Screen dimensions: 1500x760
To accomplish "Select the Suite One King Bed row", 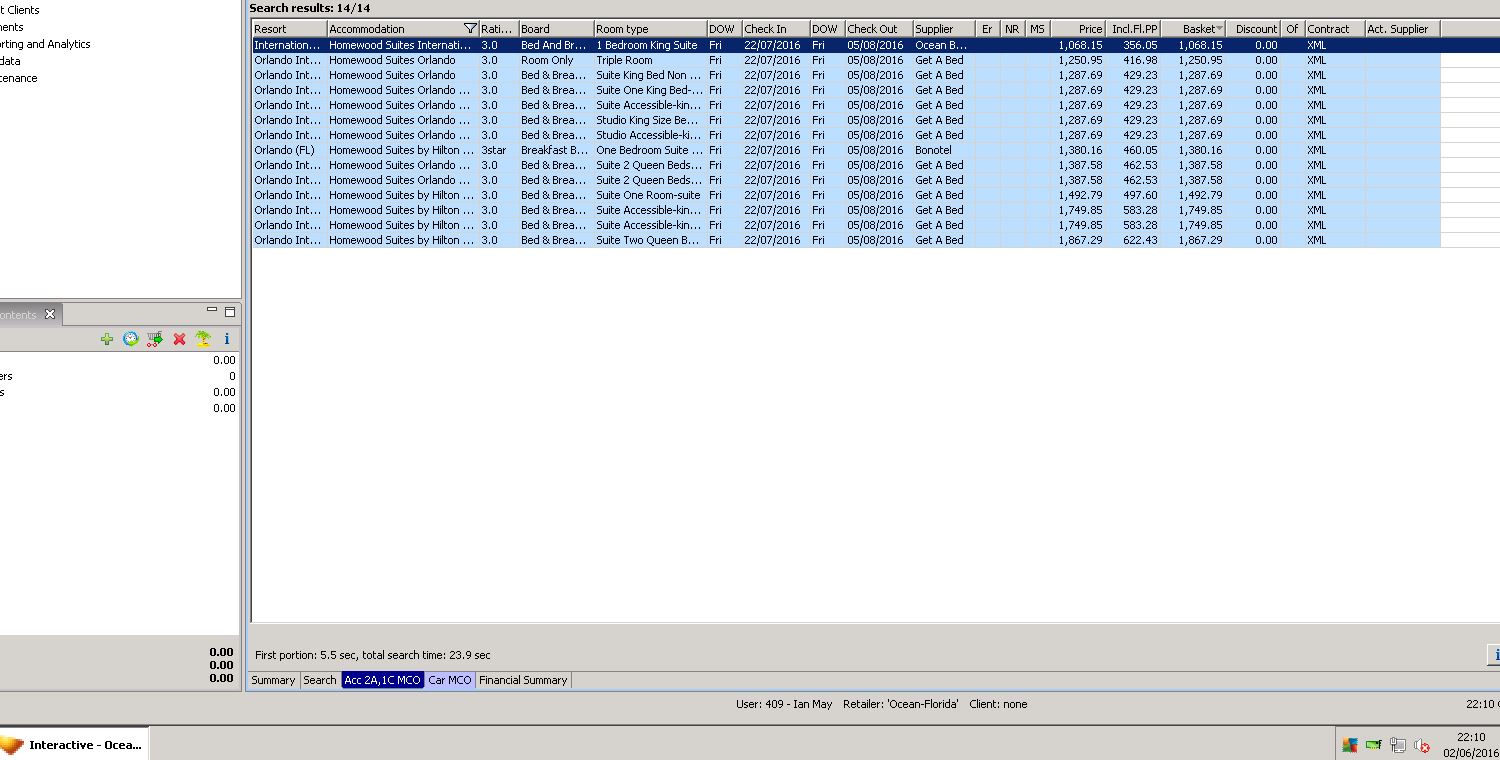I will pyautogui.click(x=846, y=90).
